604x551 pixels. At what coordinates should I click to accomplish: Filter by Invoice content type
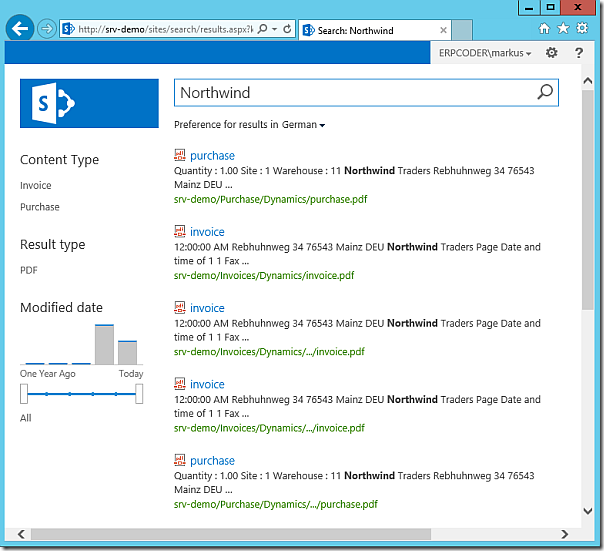pyautogui.click(x=35, y=186)
